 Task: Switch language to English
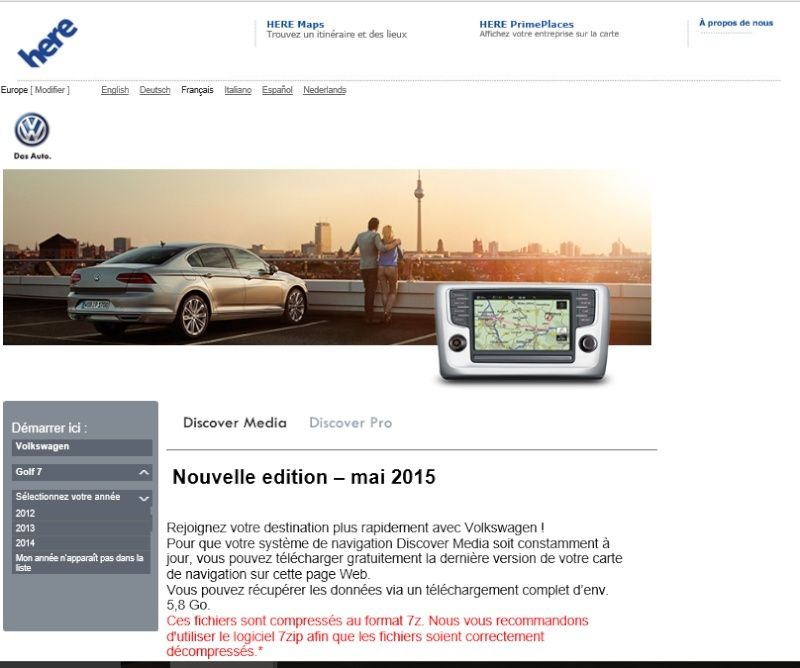(x=115, y=90)
